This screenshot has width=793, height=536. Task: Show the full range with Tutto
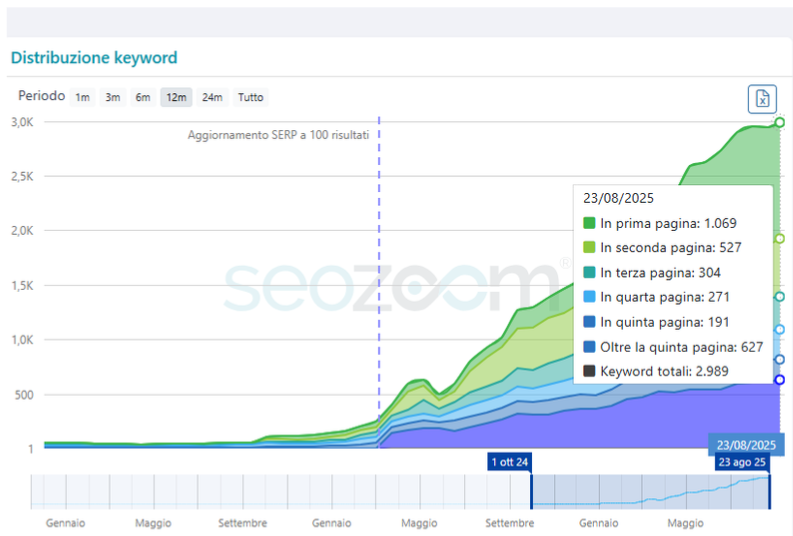tap(251, 97)
